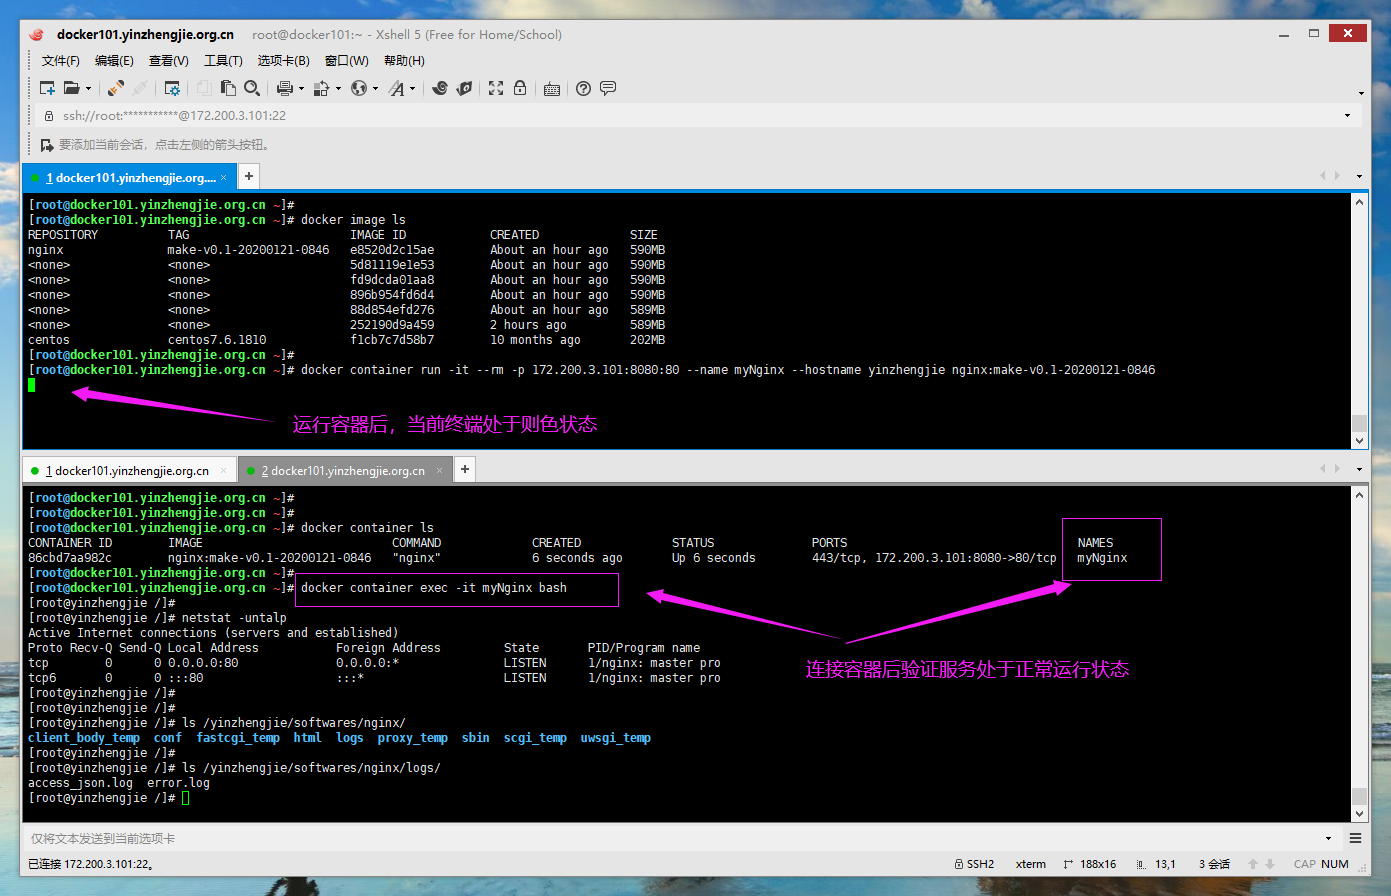Viewport: 1391px width, 896px height.
Task: Expand the Open folder dropdown
Action: point(87,88)
